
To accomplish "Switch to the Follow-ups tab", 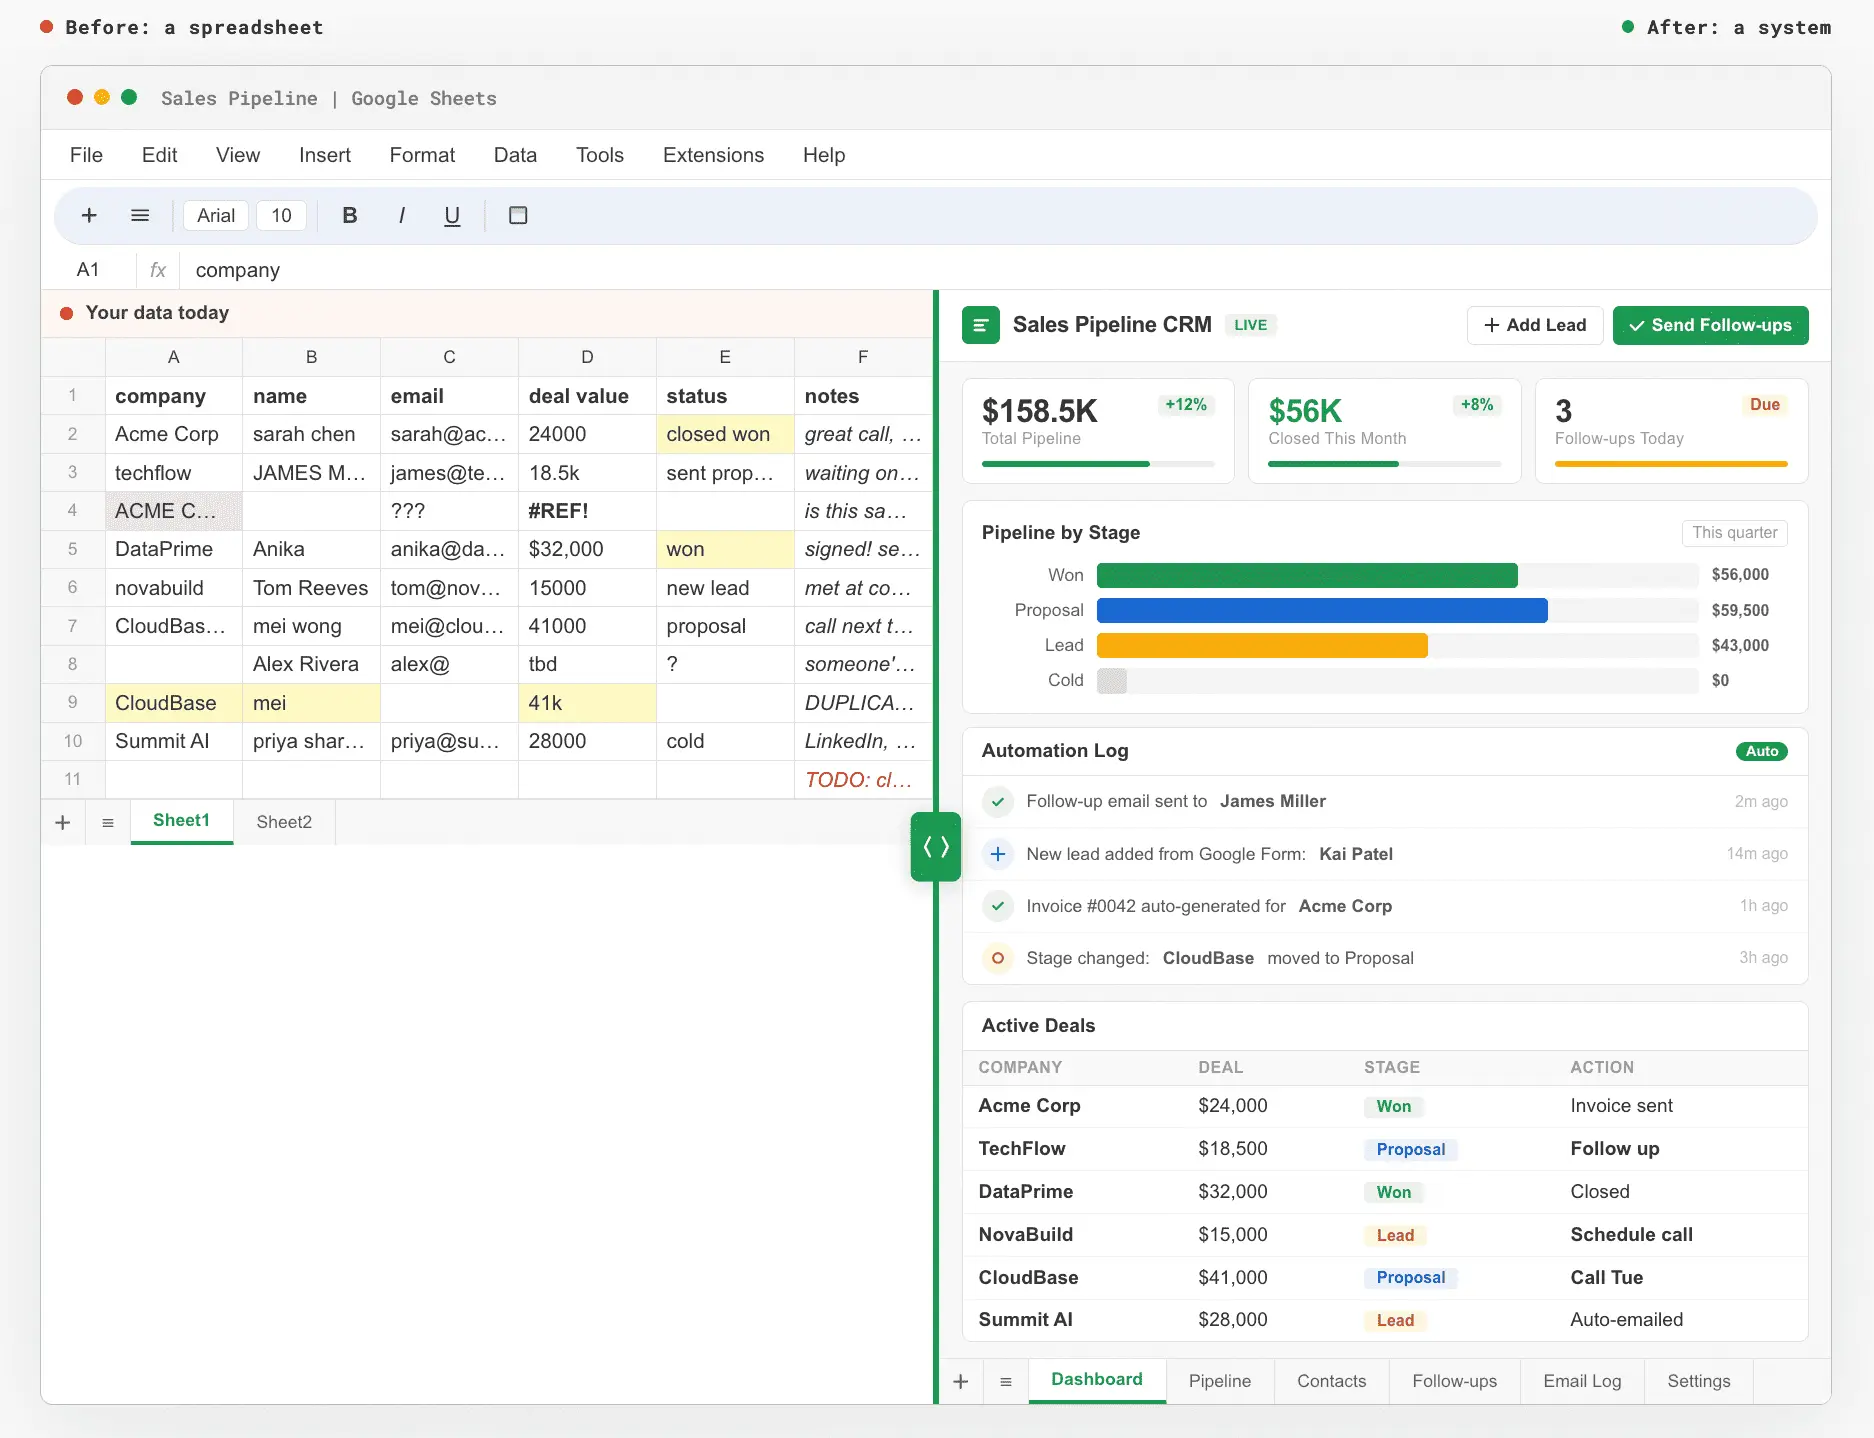I will pos(1454,1381).
